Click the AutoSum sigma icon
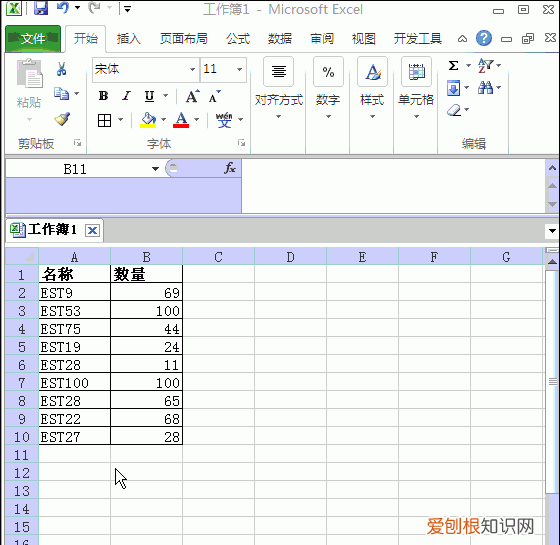 pyautogui.click(x=454, y=65)
